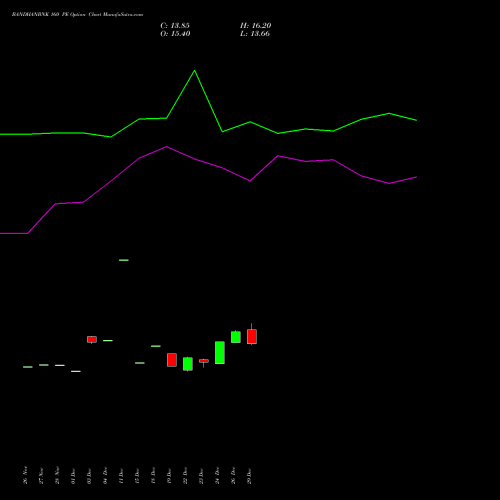Click the '03 Dec' date axis label

click(90, 476)
